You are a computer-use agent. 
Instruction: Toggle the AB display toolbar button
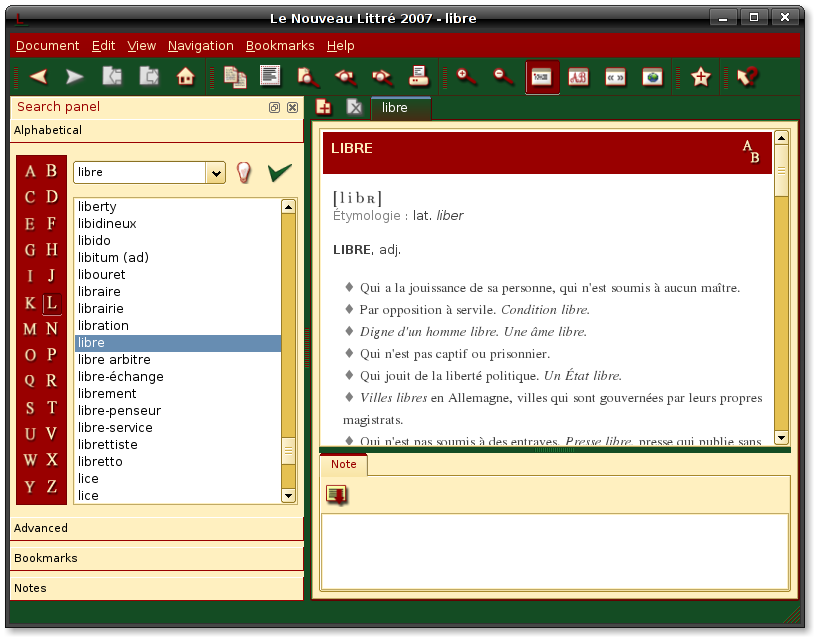tap(578, 77)
